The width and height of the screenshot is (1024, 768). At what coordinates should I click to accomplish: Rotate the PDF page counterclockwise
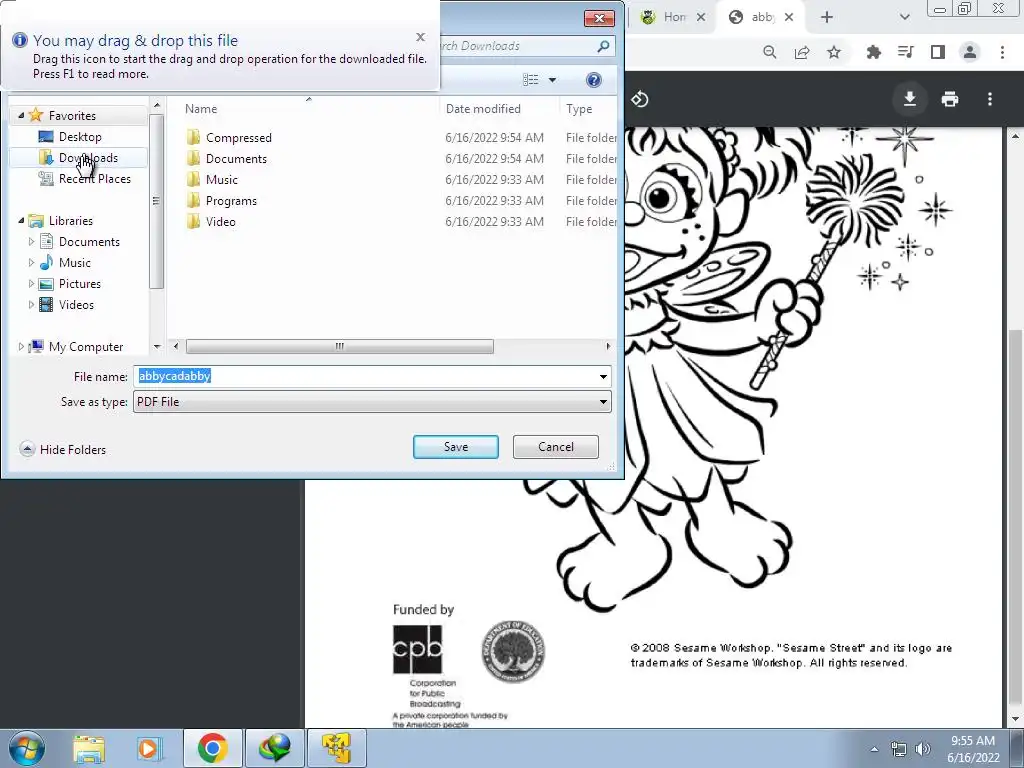[x=639, y=99]
